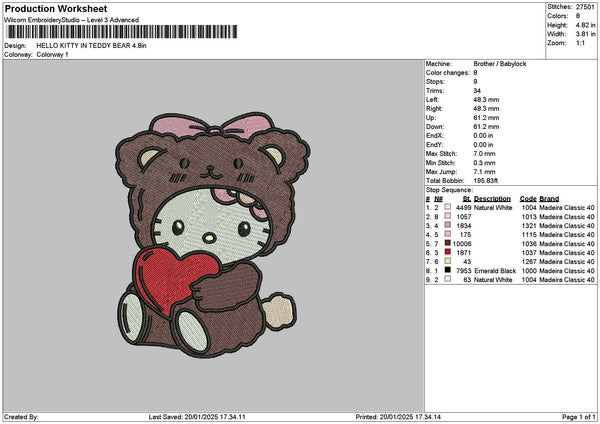
Task: Click the Max Stitch value 7.0 mm
Action: [484, 154]
